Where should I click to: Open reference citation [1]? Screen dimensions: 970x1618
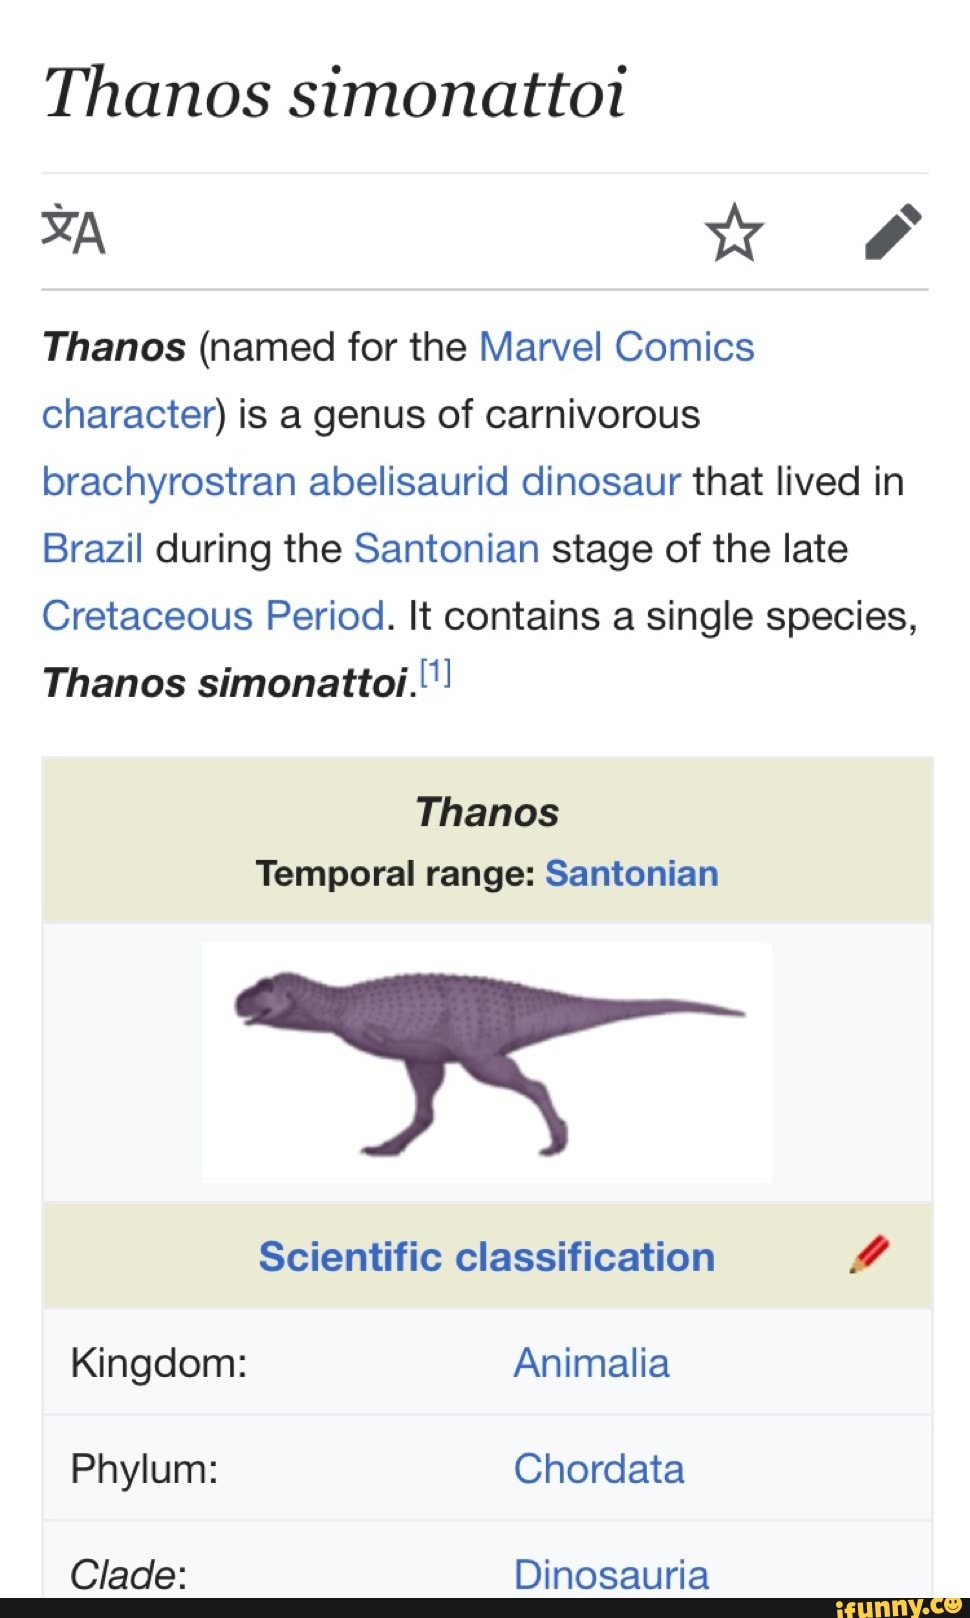(437, 668)
